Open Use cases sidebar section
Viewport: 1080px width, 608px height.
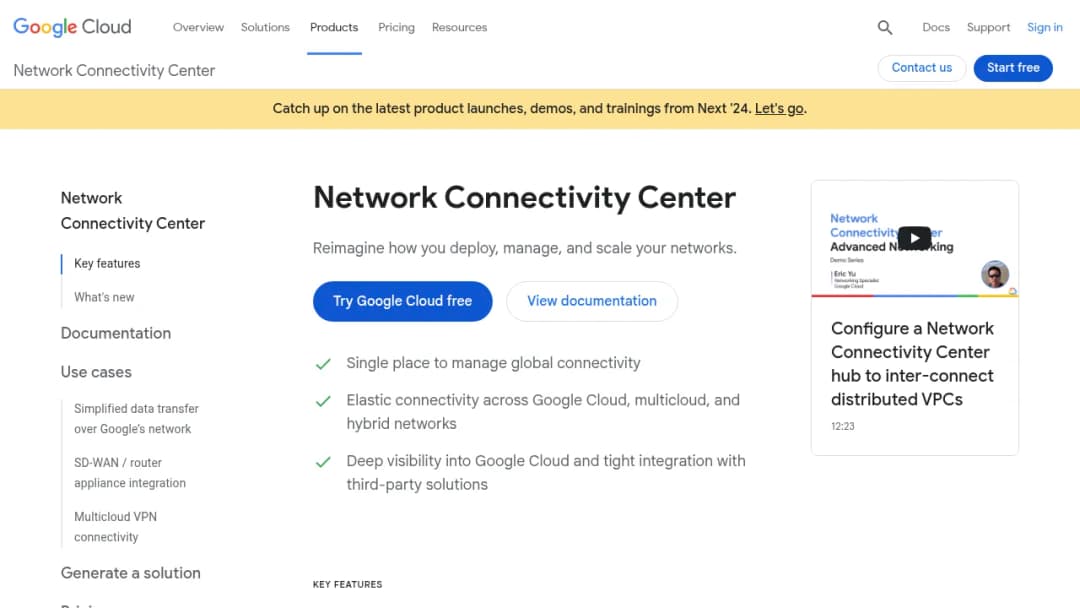point(96,372)
